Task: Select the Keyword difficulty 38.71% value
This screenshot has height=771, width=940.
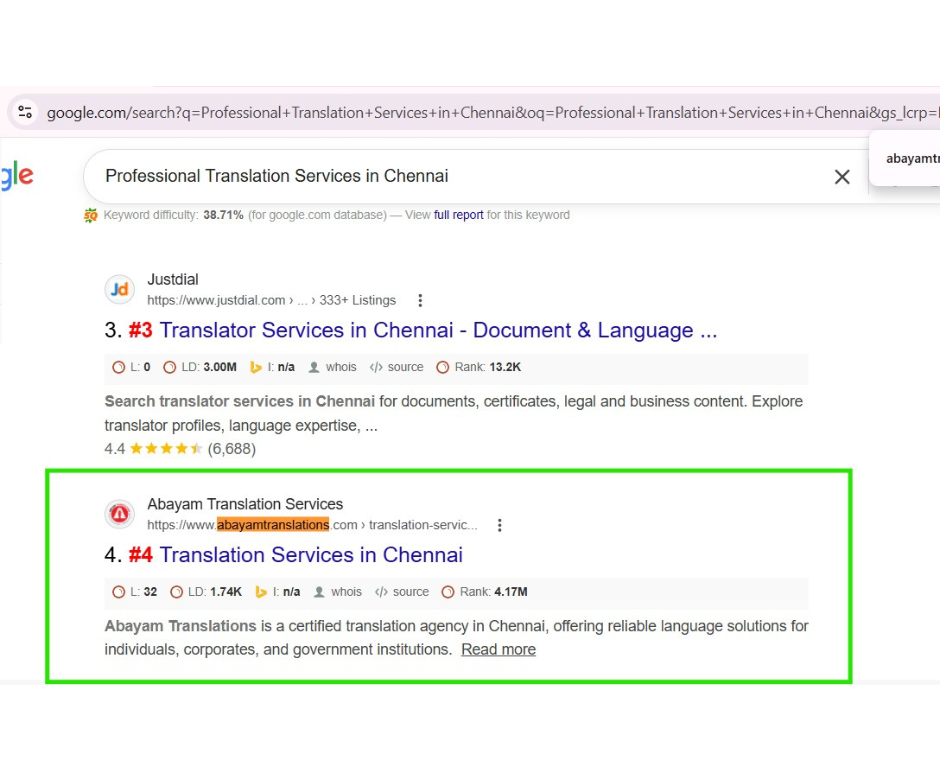Action: pyautogui.click(x=223, y=215)
